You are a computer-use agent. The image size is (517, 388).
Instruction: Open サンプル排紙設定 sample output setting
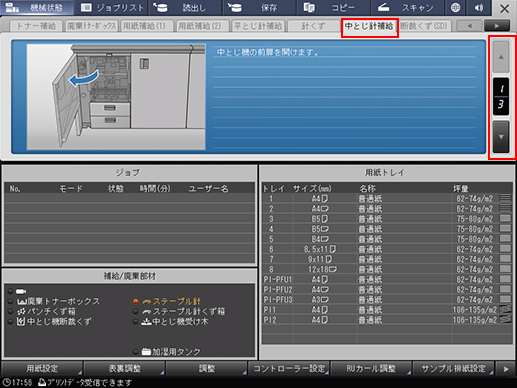[453, 369]
